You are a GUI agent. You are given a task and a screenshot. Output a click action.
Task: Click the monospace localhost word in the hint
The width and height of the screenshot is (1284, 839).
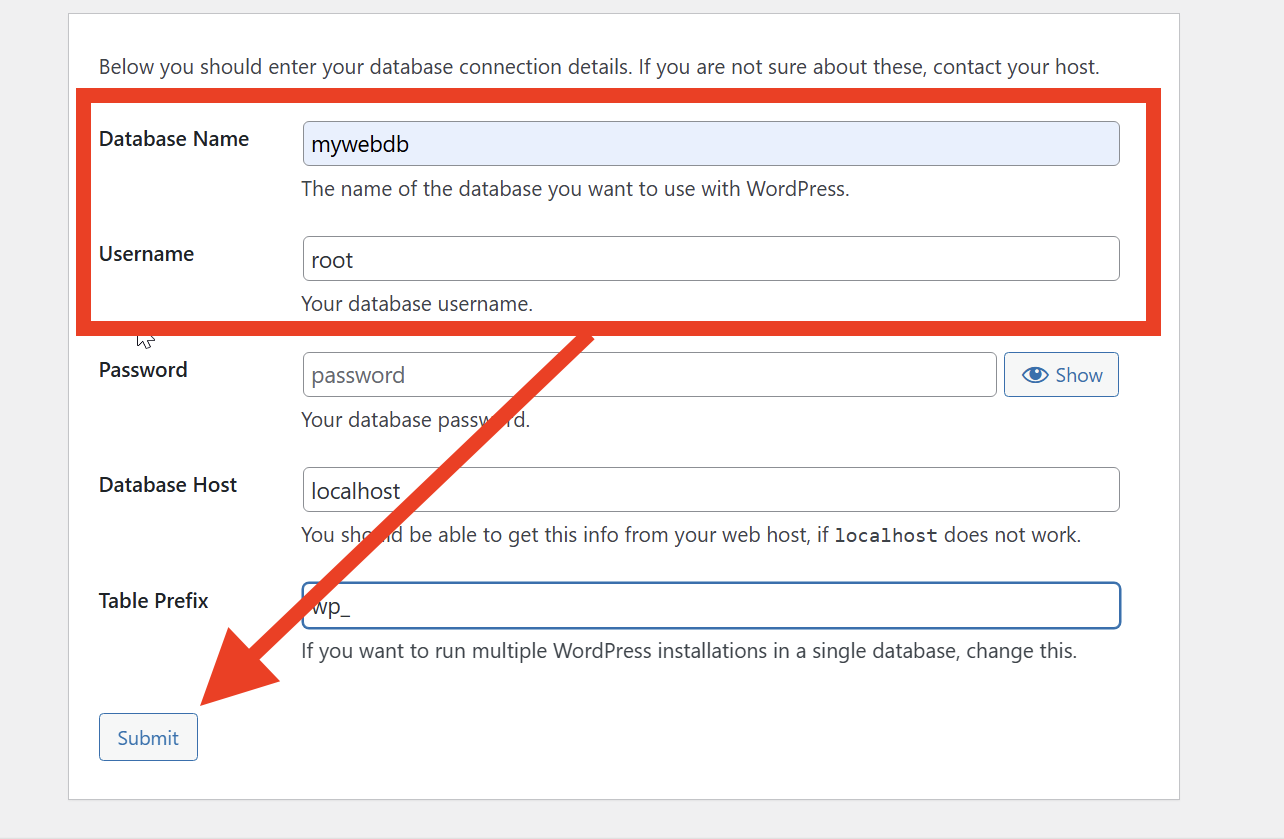click(885, 535)
